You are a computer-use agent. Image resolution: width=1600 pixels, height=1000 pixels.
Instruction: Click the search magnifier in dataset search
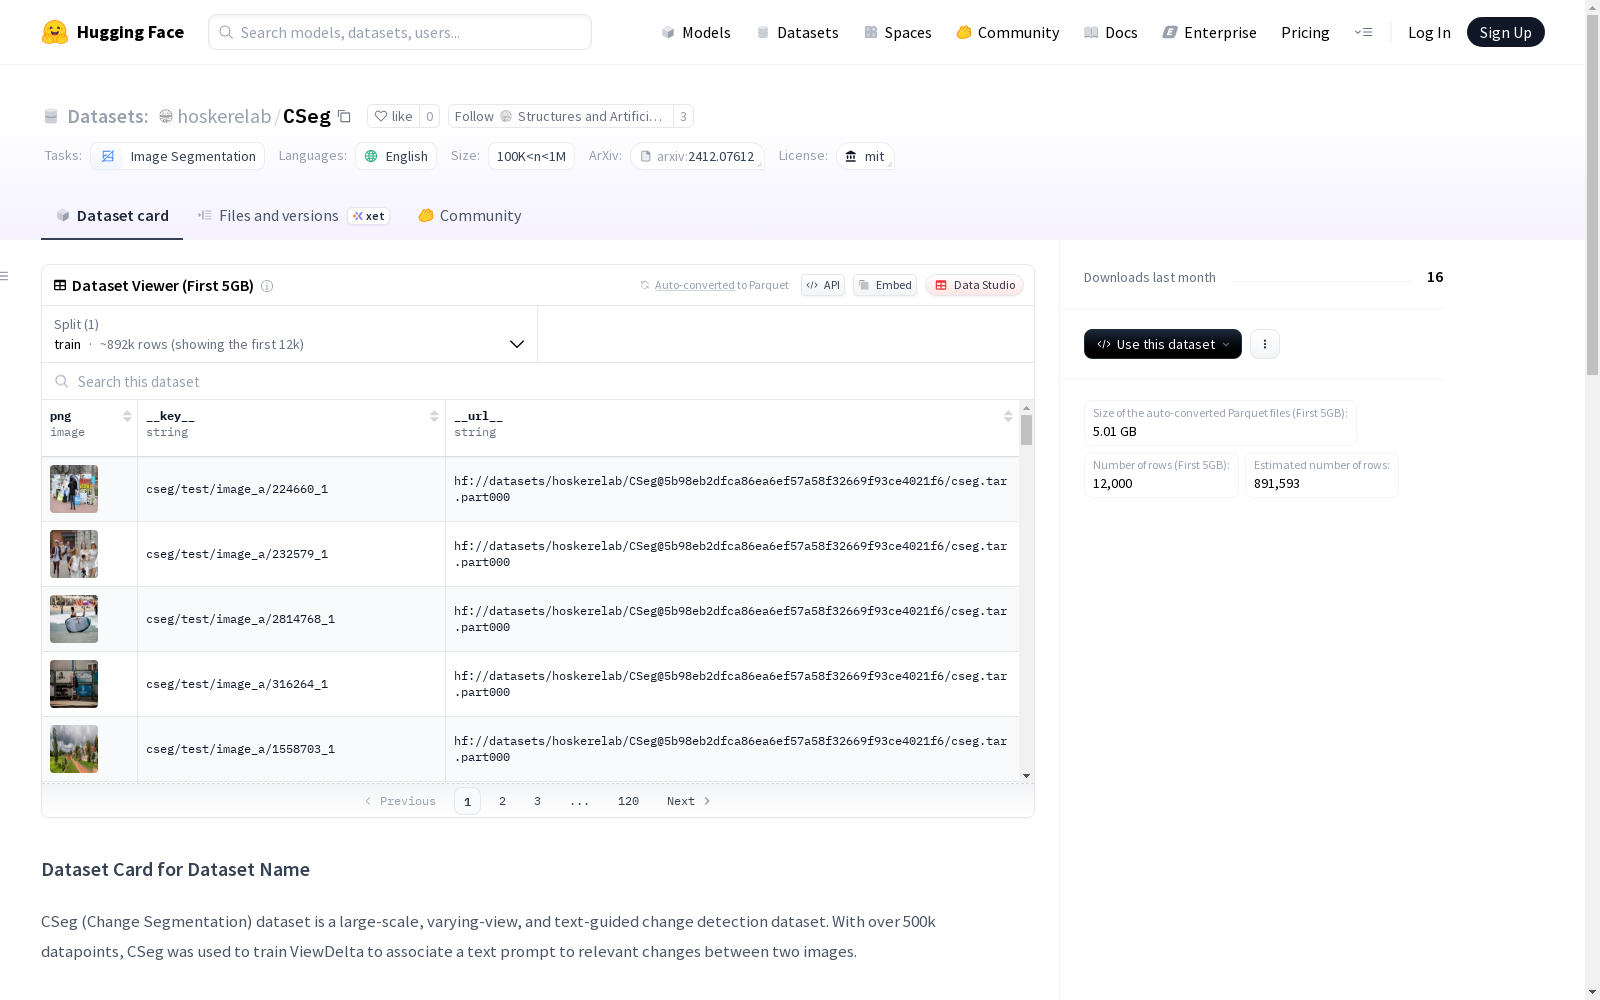pyautogui.click(x=62, y=381)
